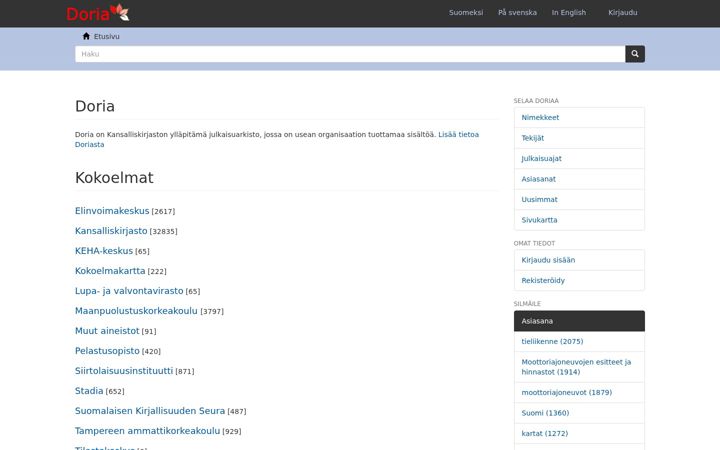
Task: Click the Doria page heading
Action: (x=95, y=106)
